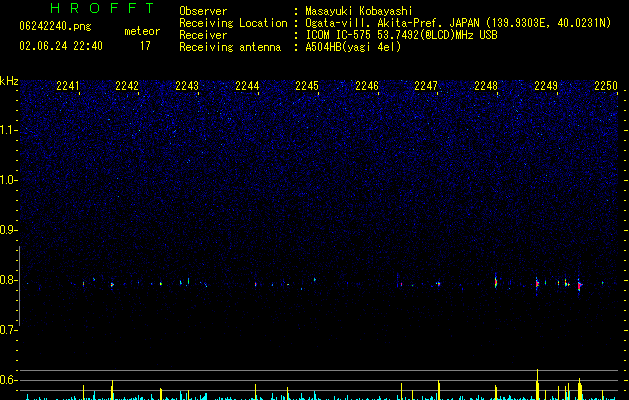629x400 pixels.
Task: Click the gray vertical frequency range bar
Action: (20, 286)
